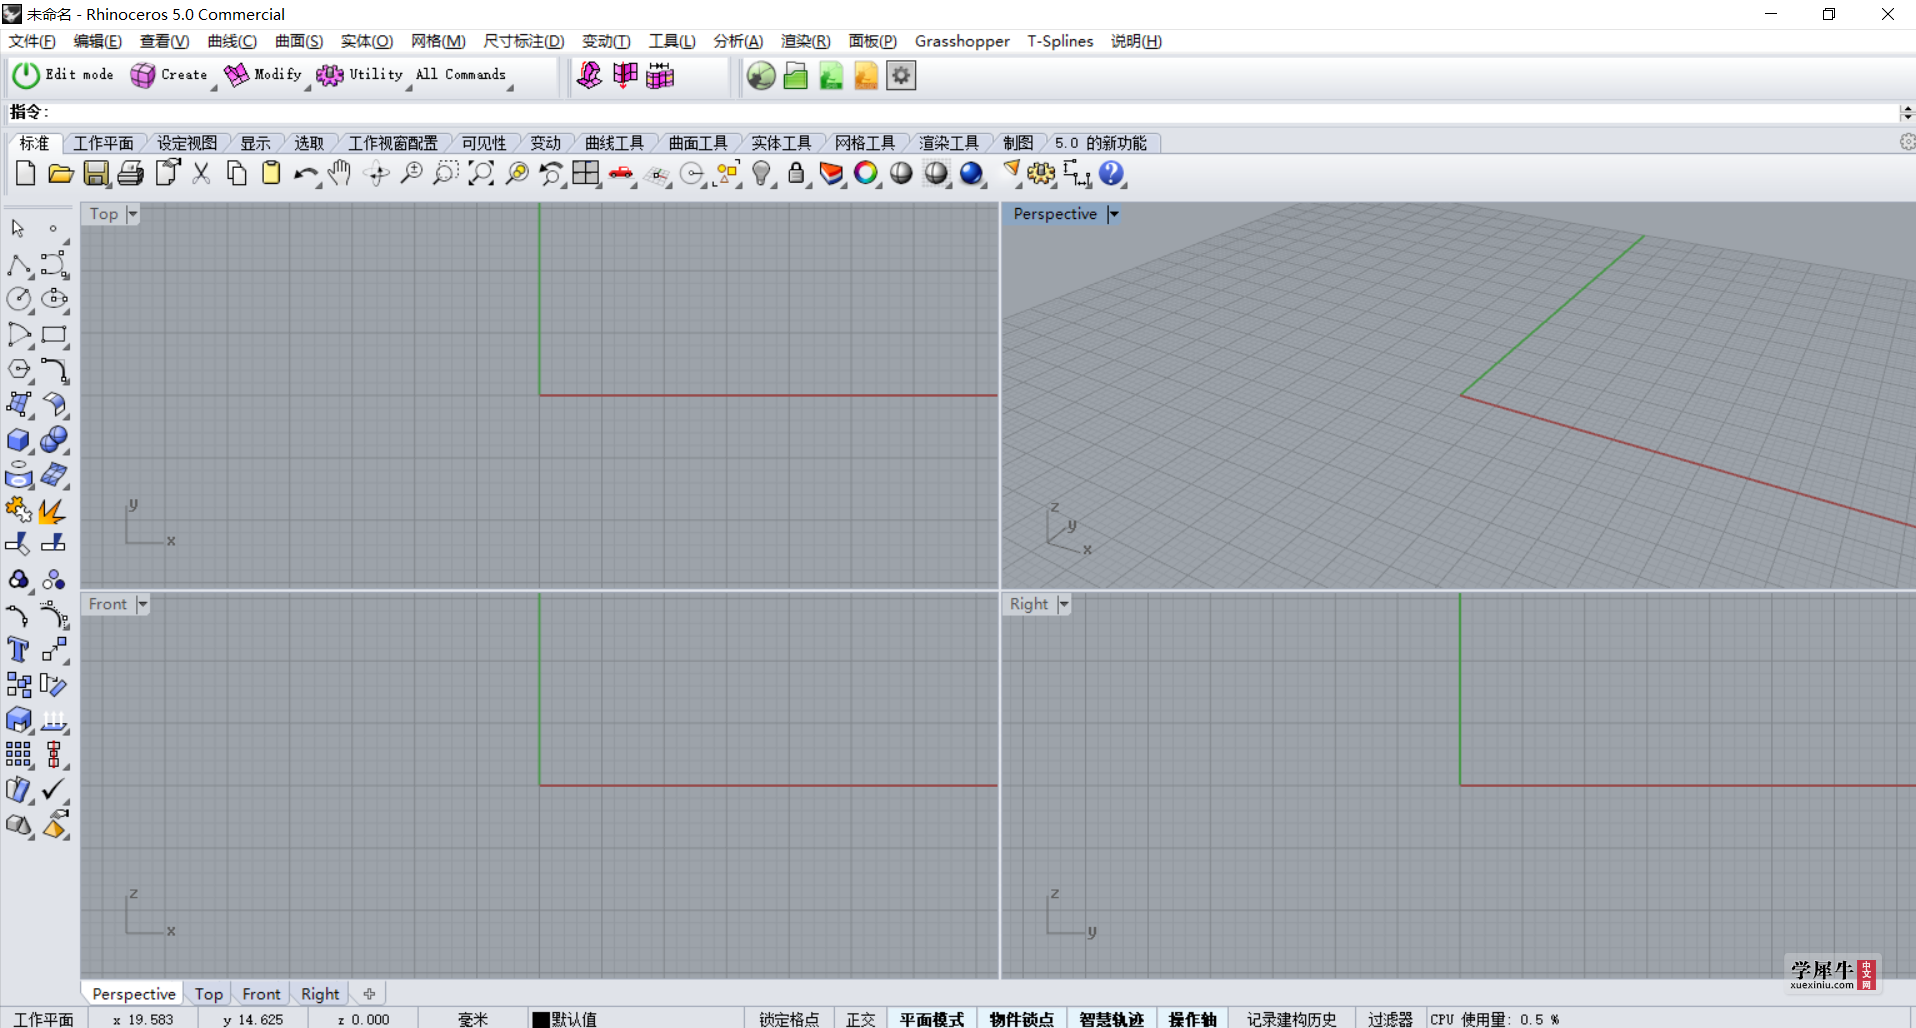Click the color wheel icon
1916x1028 pixels.
click(866, 174)
